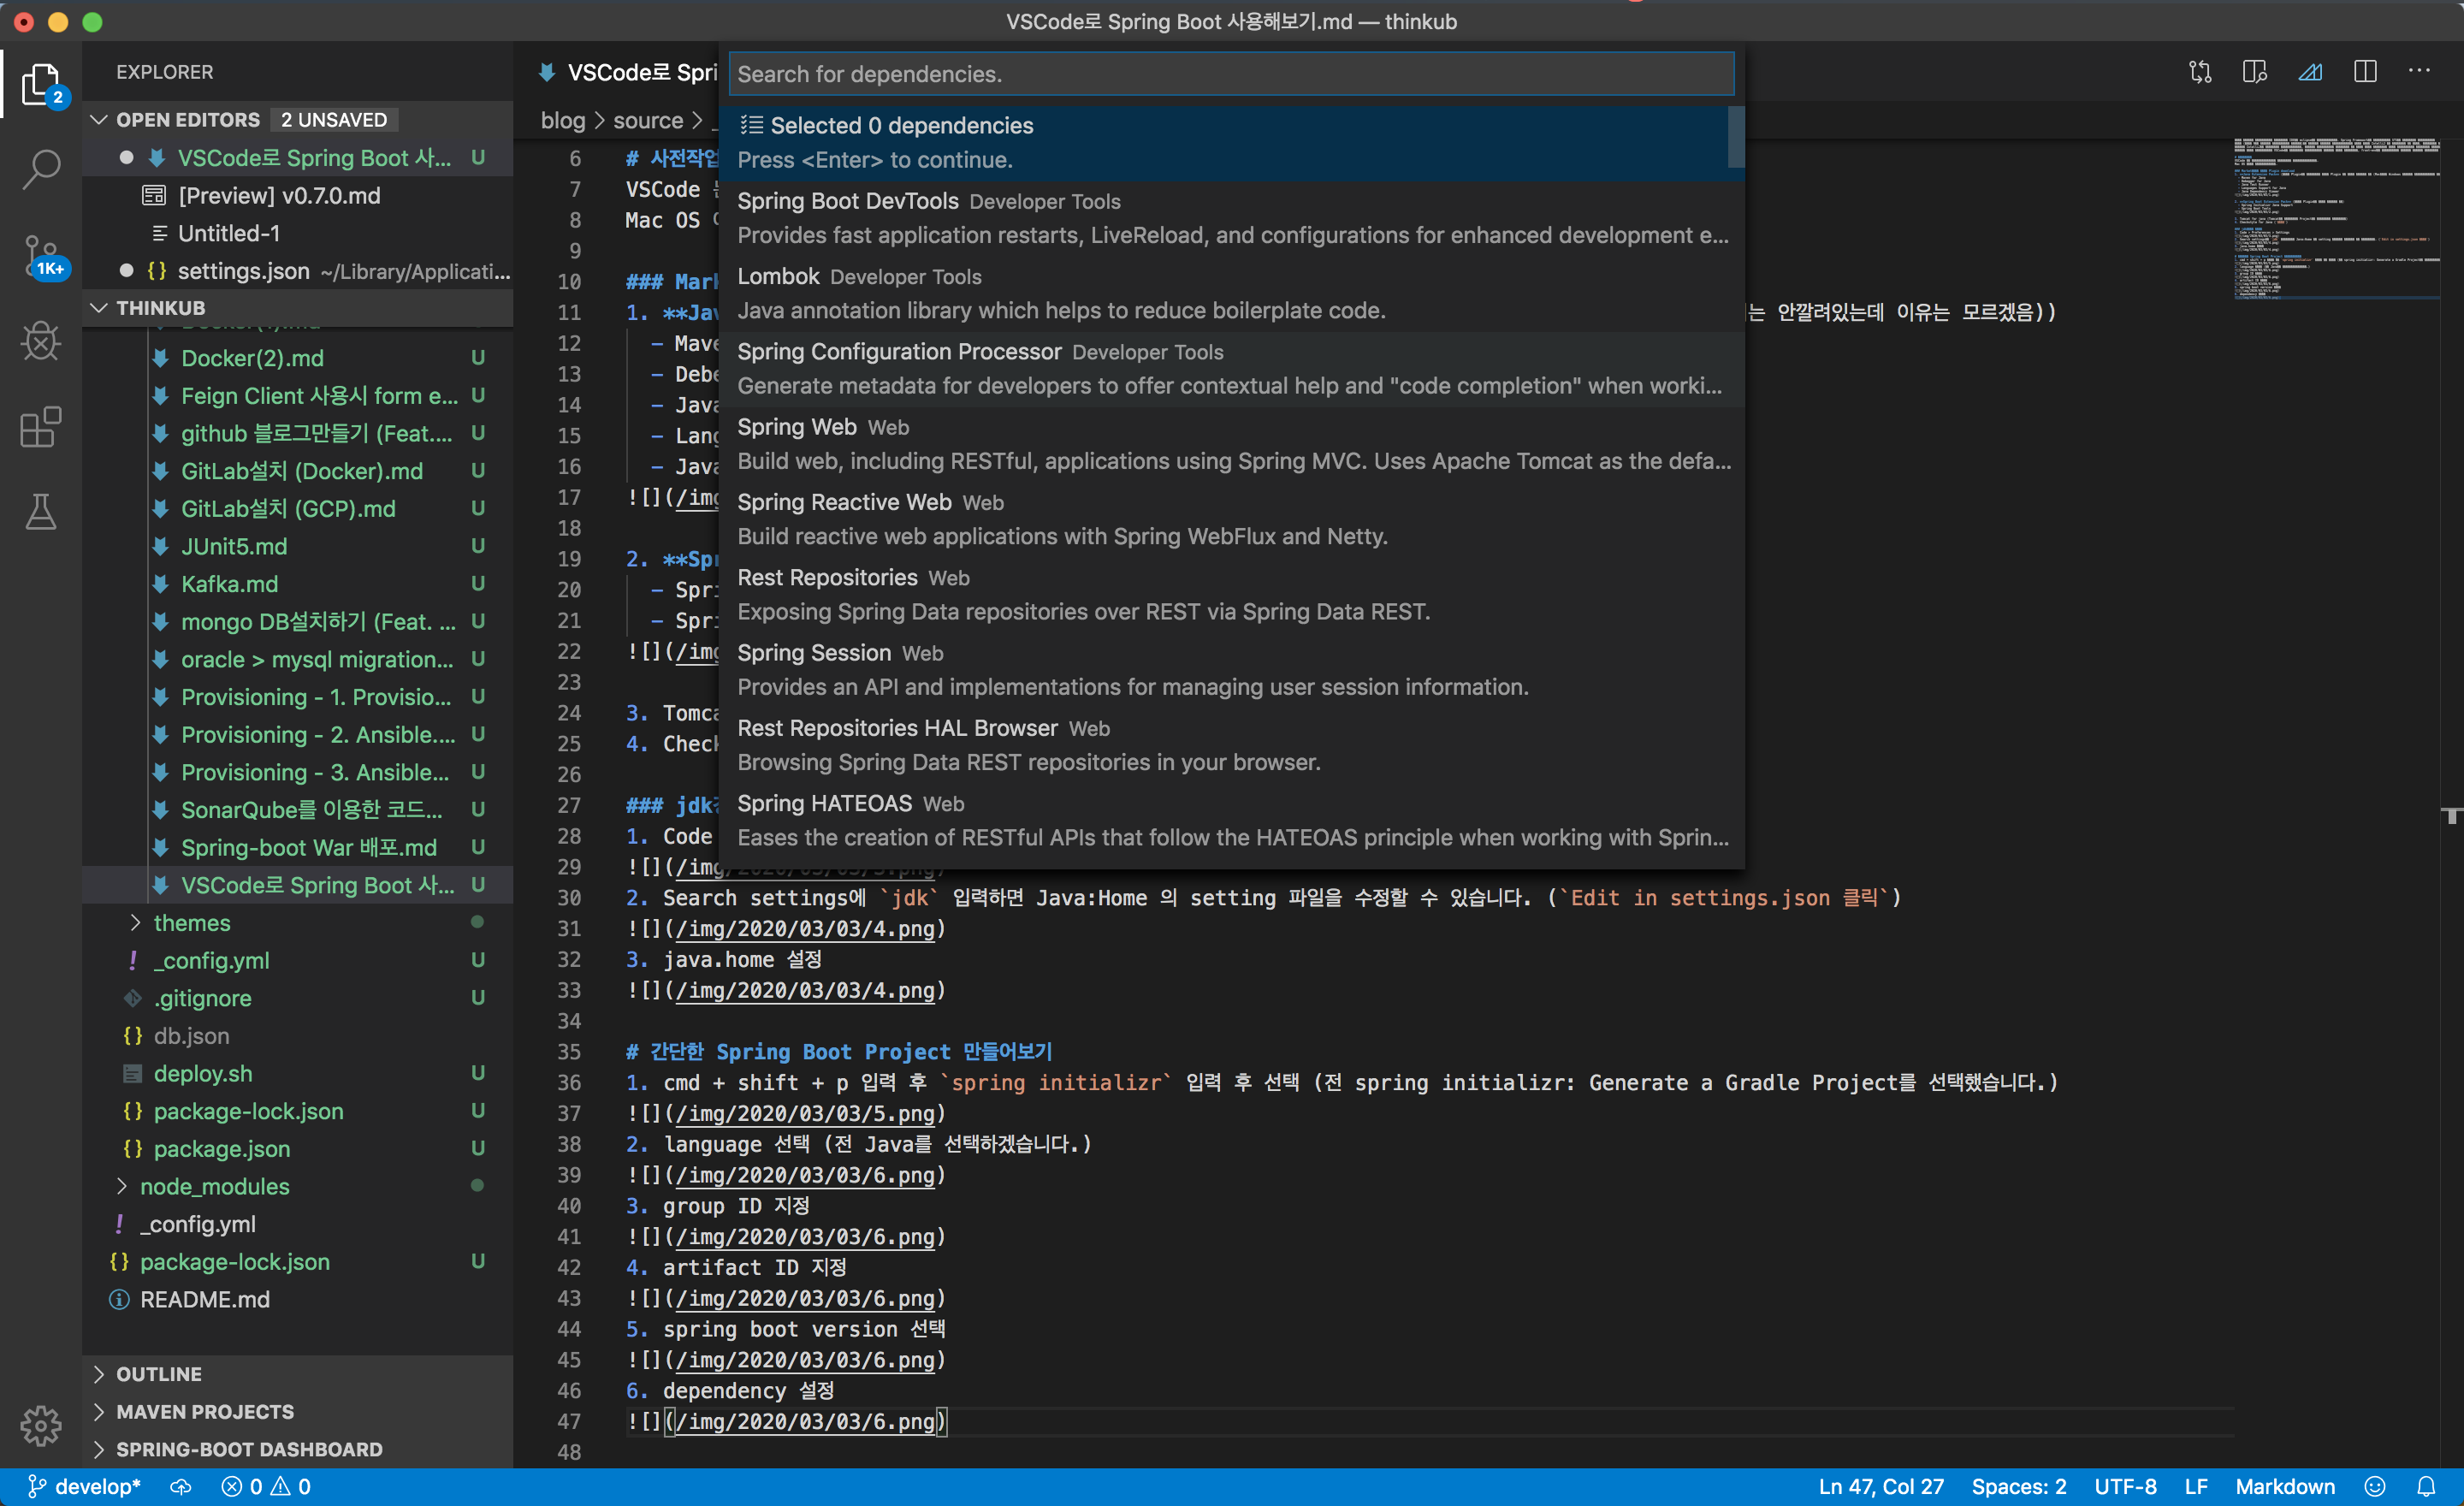Click the editor minimap preview

coord(2337,218)
